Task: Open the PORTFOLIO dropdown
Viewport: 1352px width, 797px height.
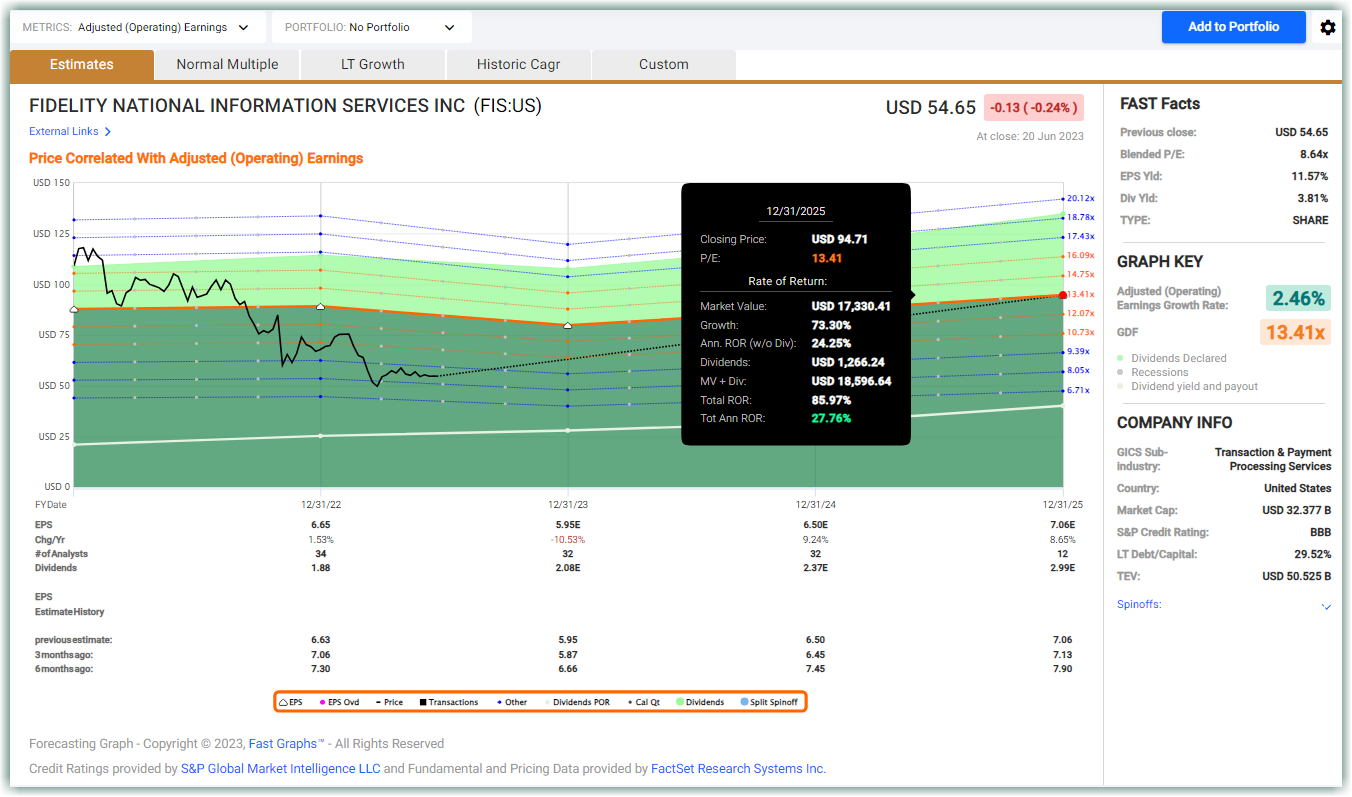Action: pyautogui.click(x=372, y=27)
